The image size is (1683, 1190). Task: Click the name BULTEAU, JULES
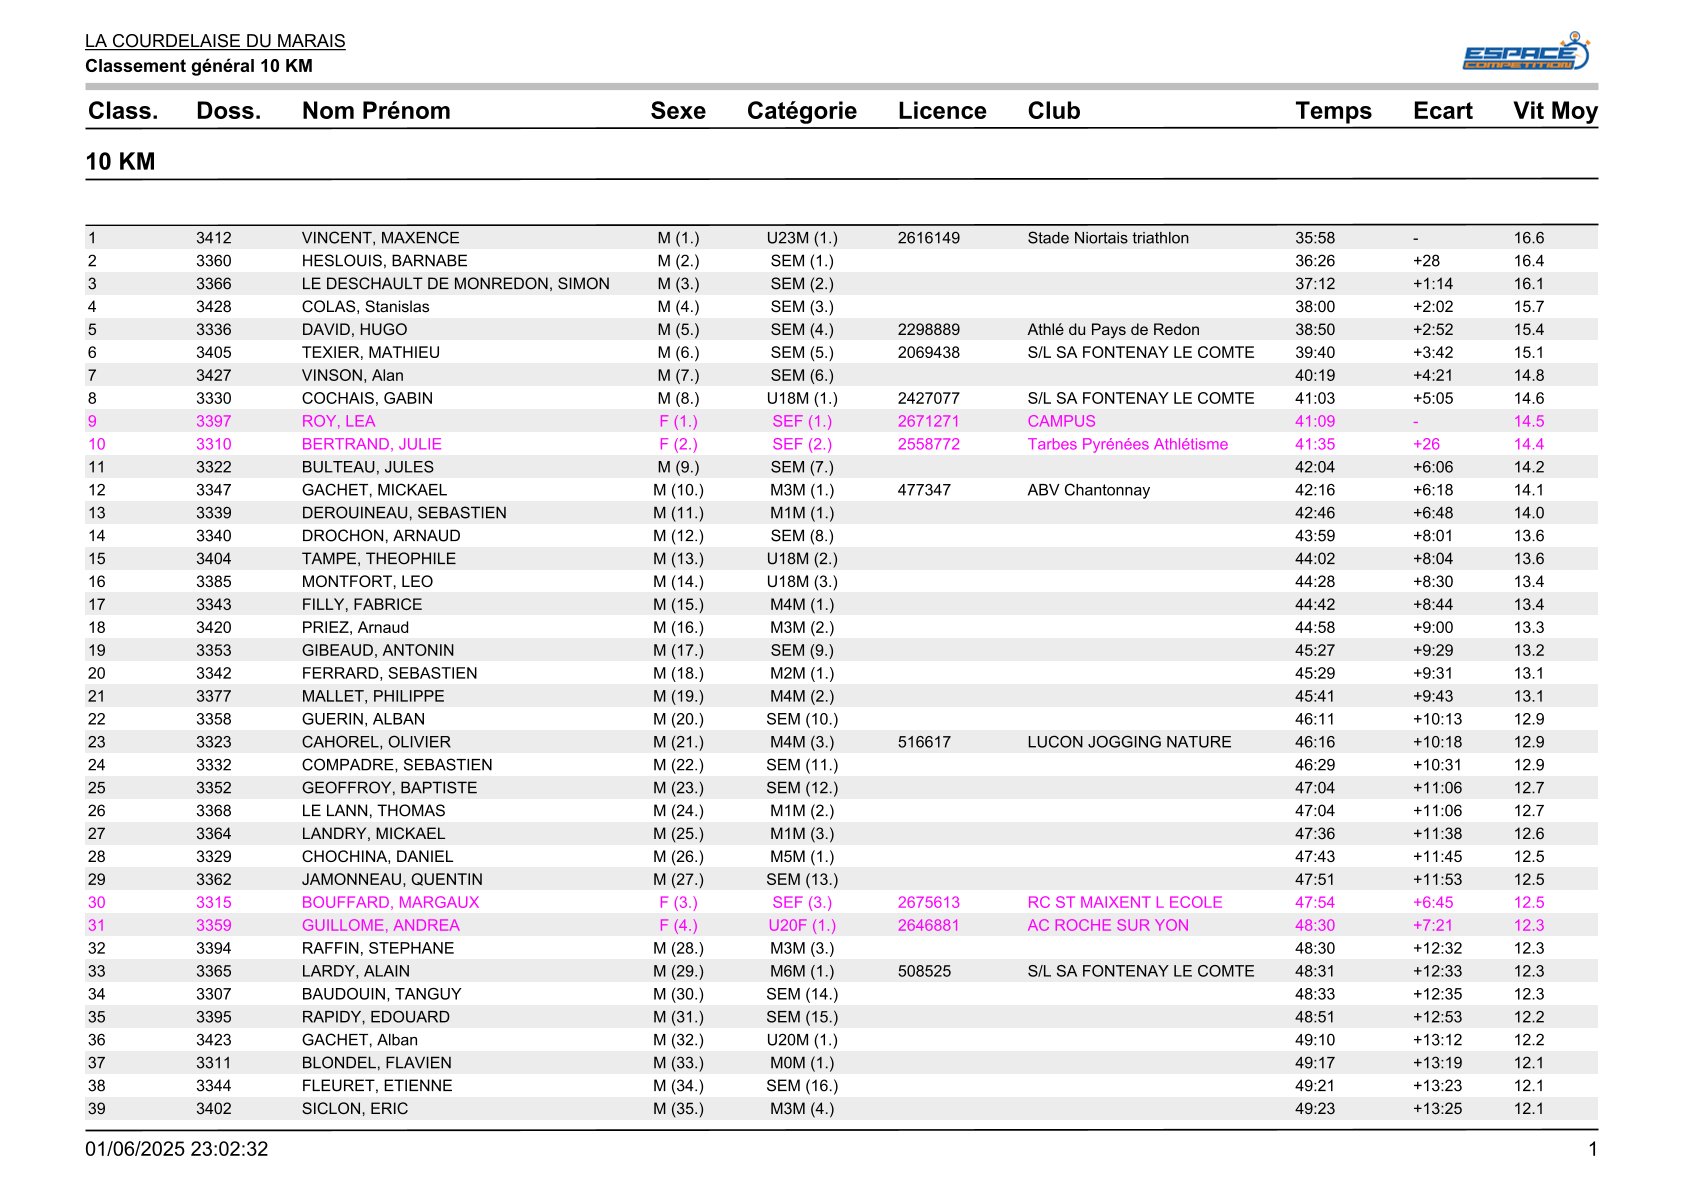pyautogui.click(x=368, y=468)
